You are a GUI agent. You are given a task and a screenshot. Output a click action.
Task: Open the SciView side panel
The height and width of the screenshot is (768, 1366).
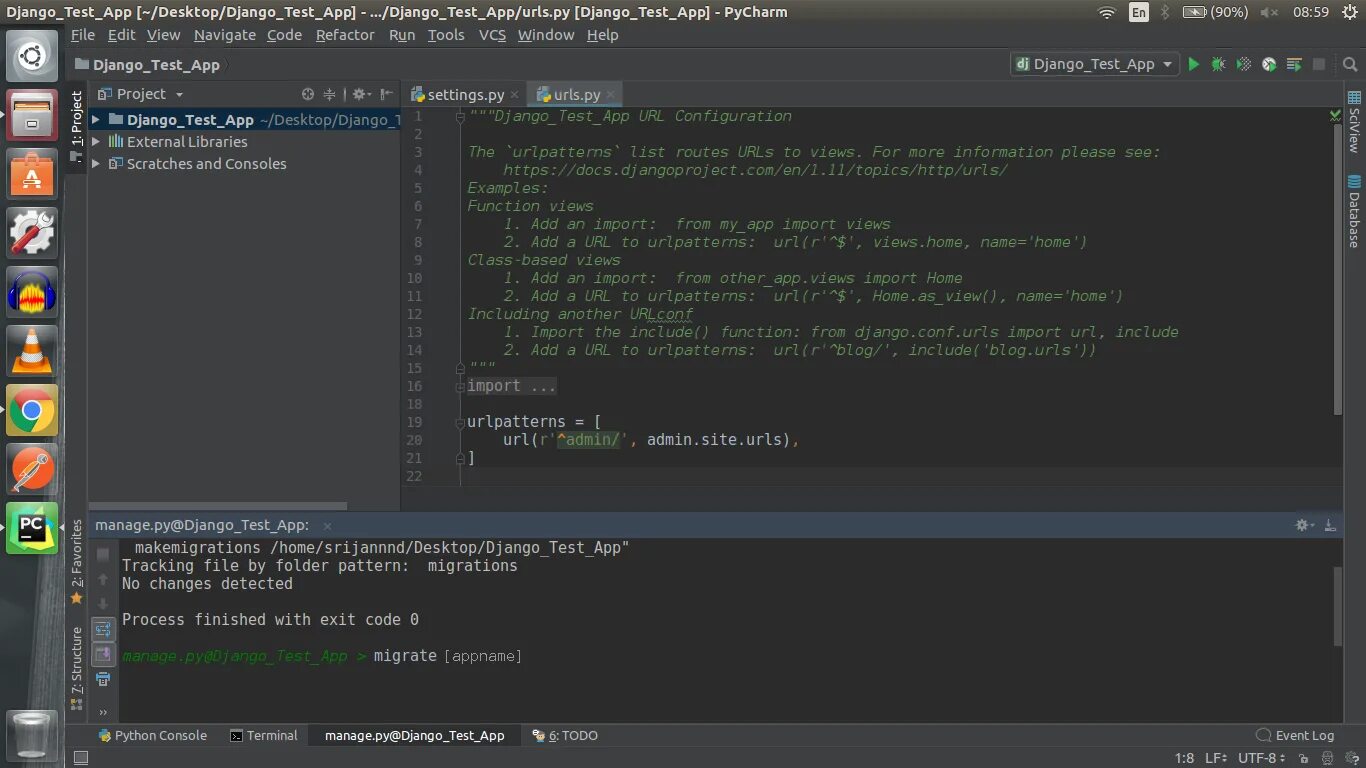[x=1354, y=122]
